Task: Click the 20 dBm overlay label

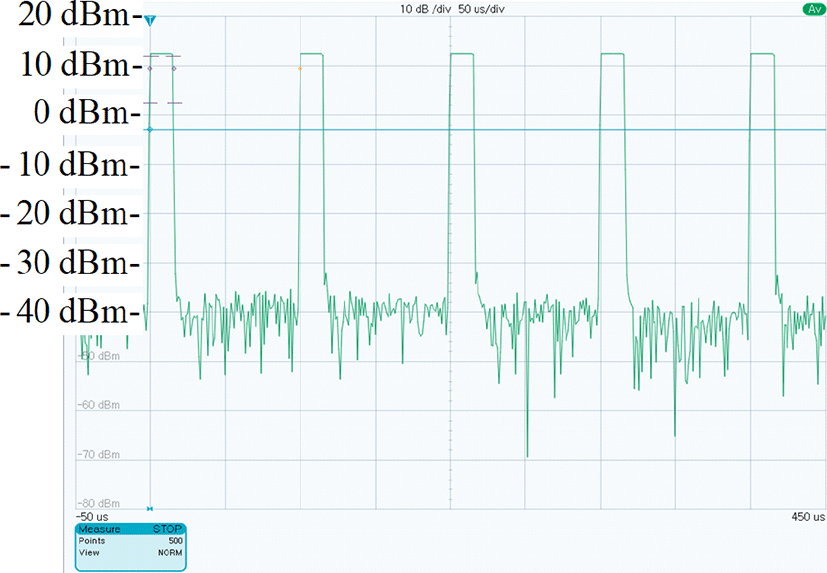Action: pyautogui.click(x=79, y=15)
